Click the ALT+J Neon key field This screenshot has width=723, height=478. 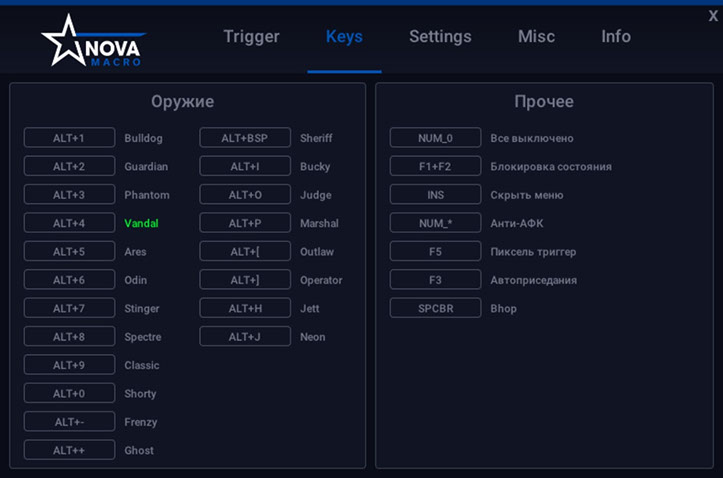click(245, 337)
